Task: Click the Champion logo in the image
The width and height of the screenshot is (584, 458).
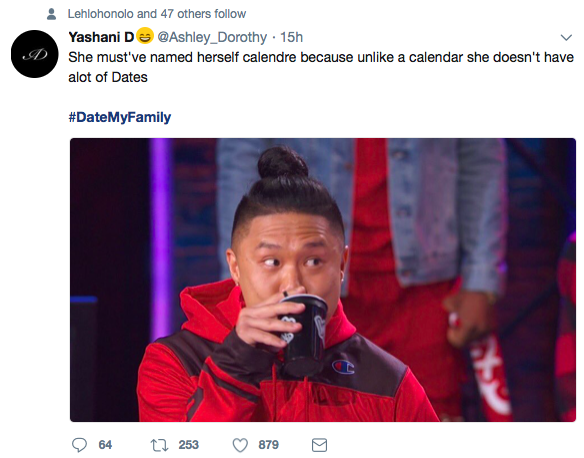Action: coord(343,367)
